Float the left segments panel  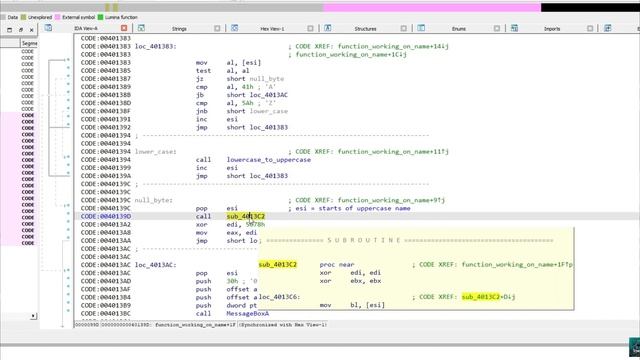point(21,30)
